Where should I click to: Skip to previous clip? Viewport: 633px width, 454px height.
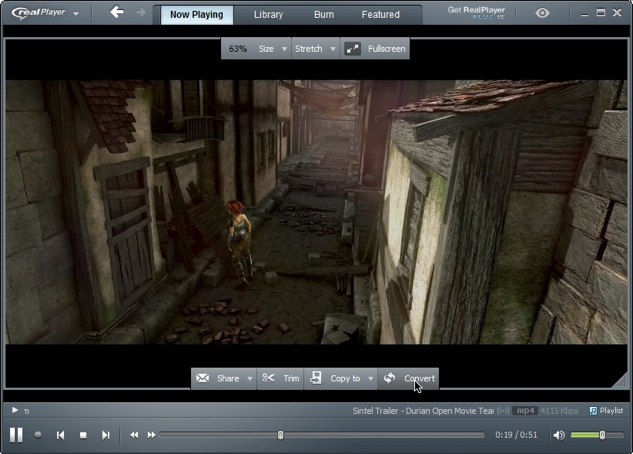coord(61,435)
